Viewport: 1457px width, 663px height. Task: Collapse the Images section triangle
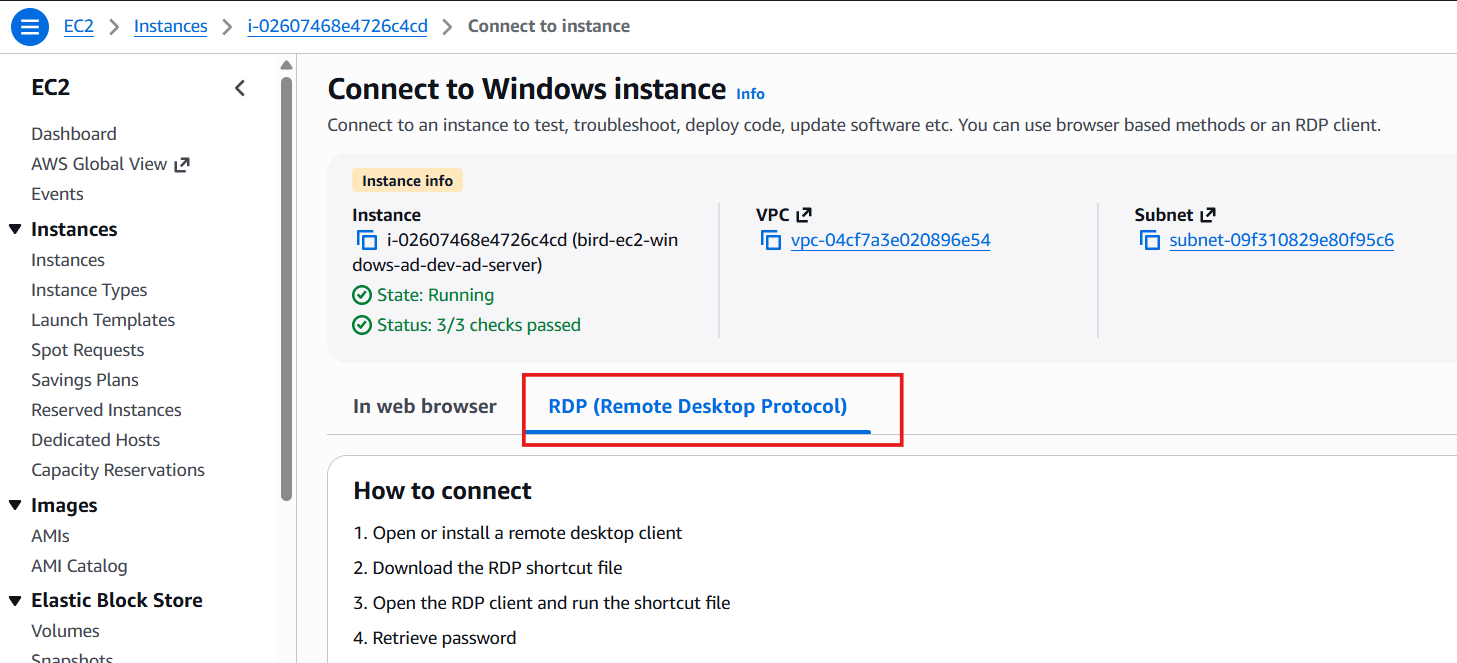click(15, 505)
